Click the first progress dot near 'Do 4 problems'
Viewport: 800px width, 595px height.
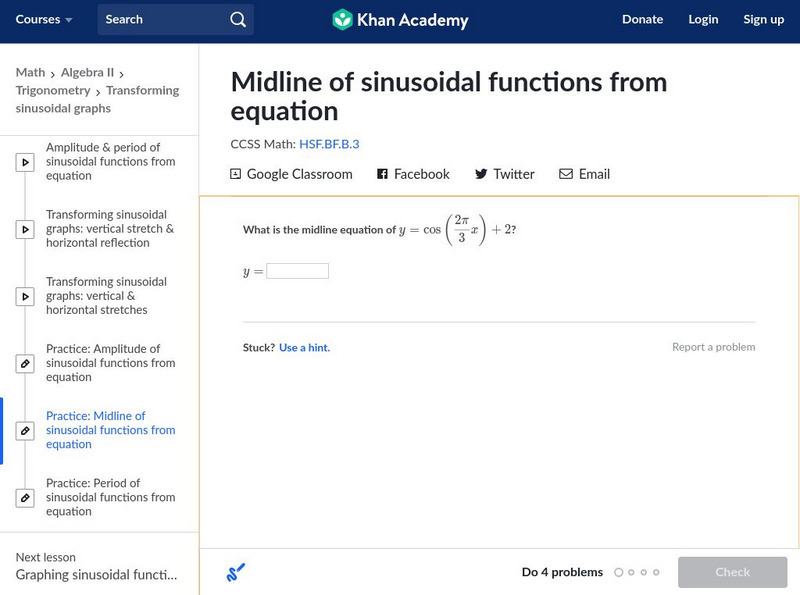click(617, 572)
